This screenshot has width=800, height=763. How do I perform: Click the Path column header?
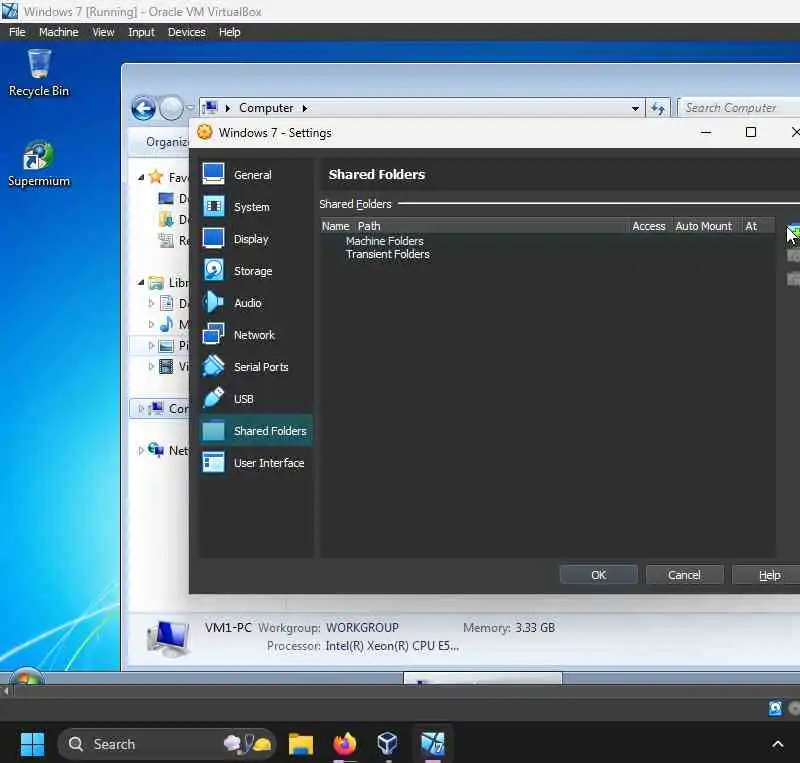(369, 226)
